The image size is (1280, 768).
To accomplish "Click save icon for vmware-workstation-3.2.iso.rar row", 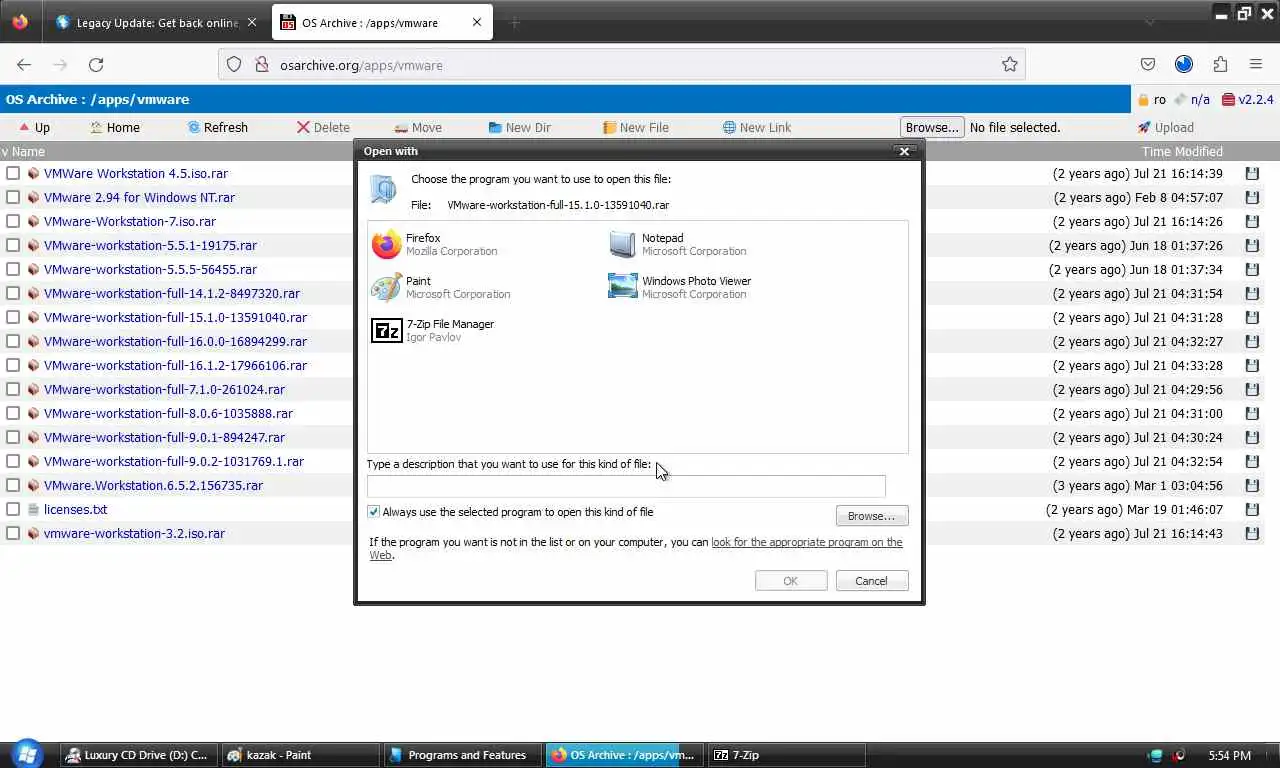I will coord(1252,533).
